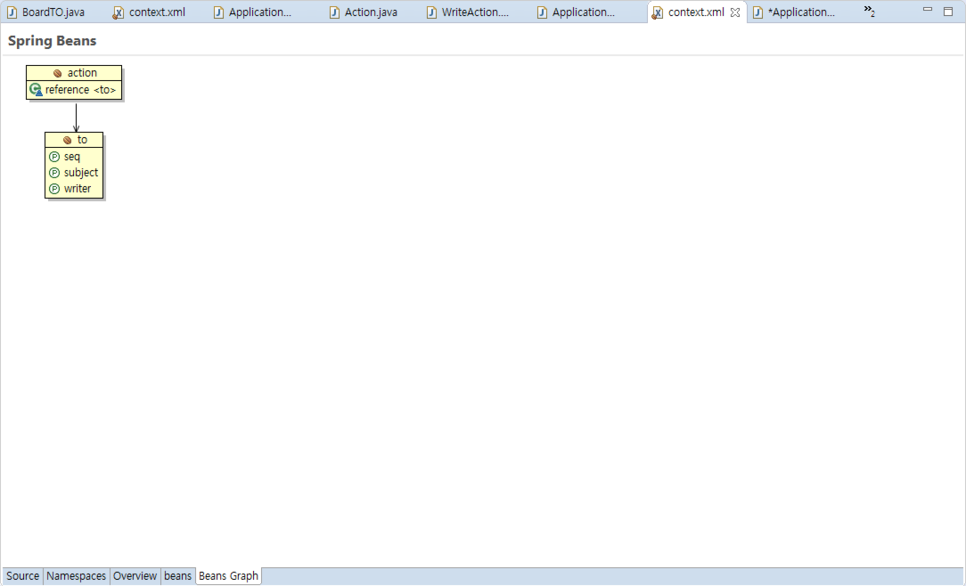Switch to the Overview bottom tab
The height and width of the screenshot is (586, 966).
point(135,576)
